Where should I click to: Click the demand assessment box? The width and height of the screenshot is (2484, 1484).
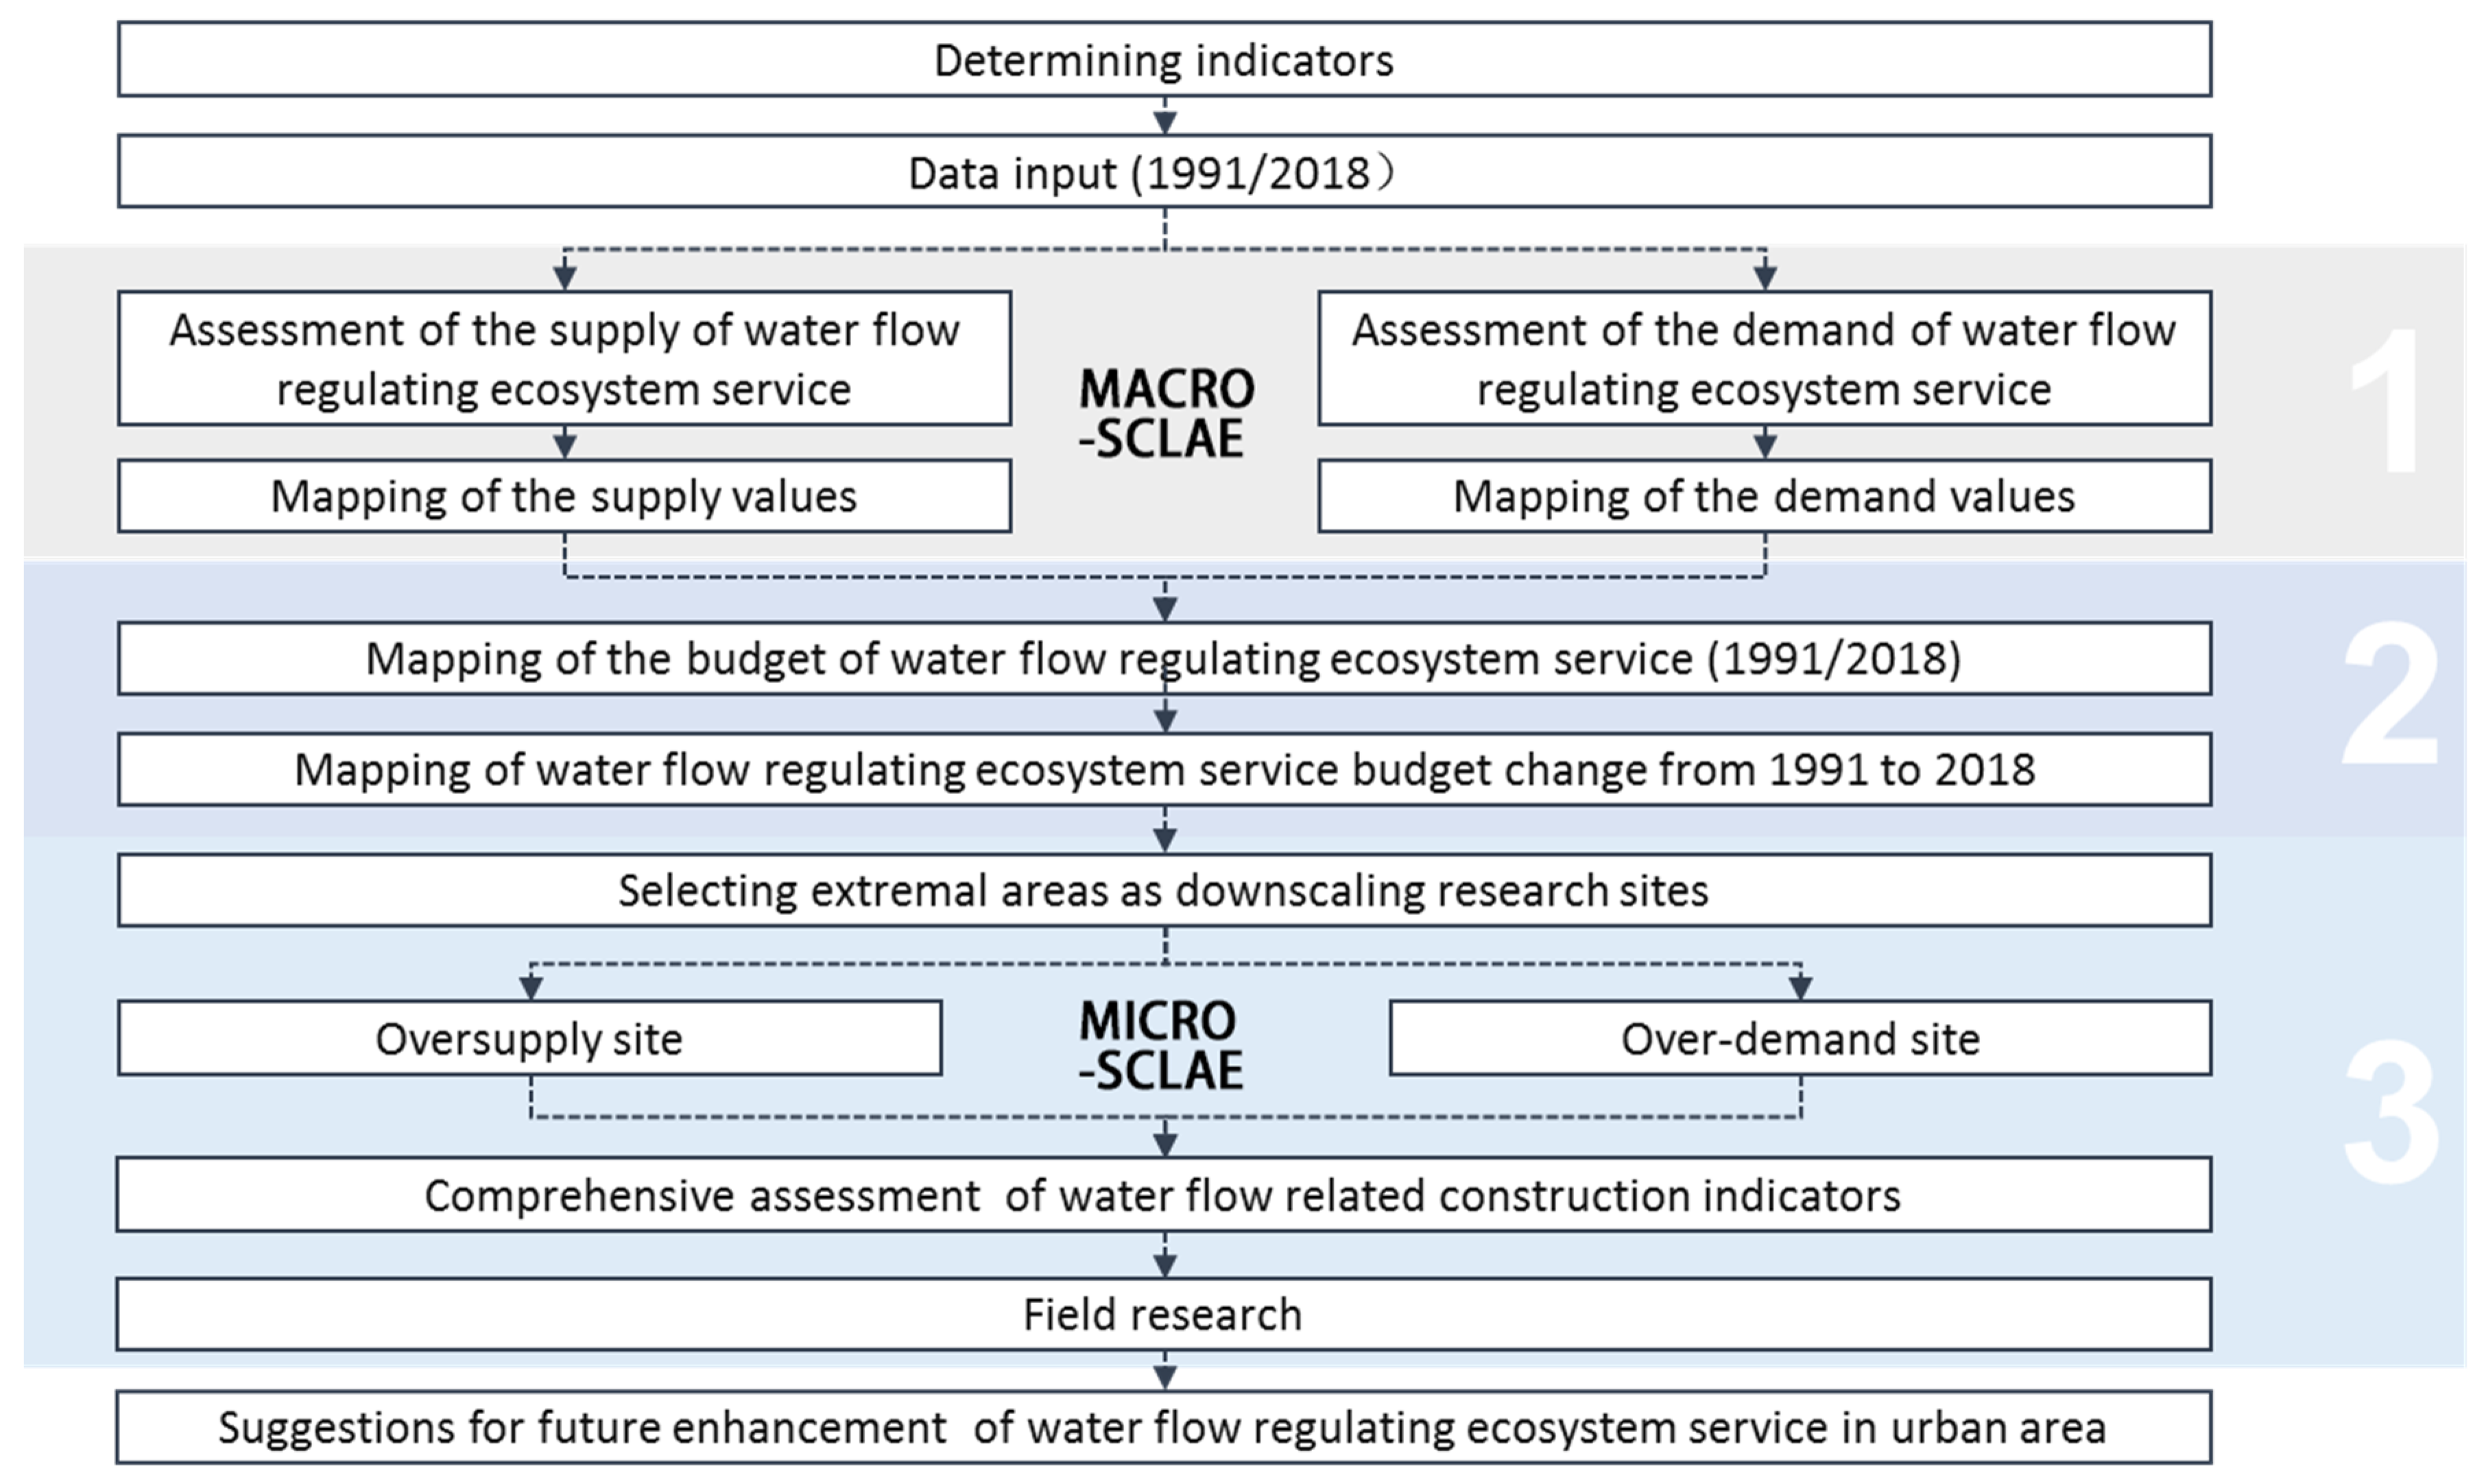pos(1764,358)
